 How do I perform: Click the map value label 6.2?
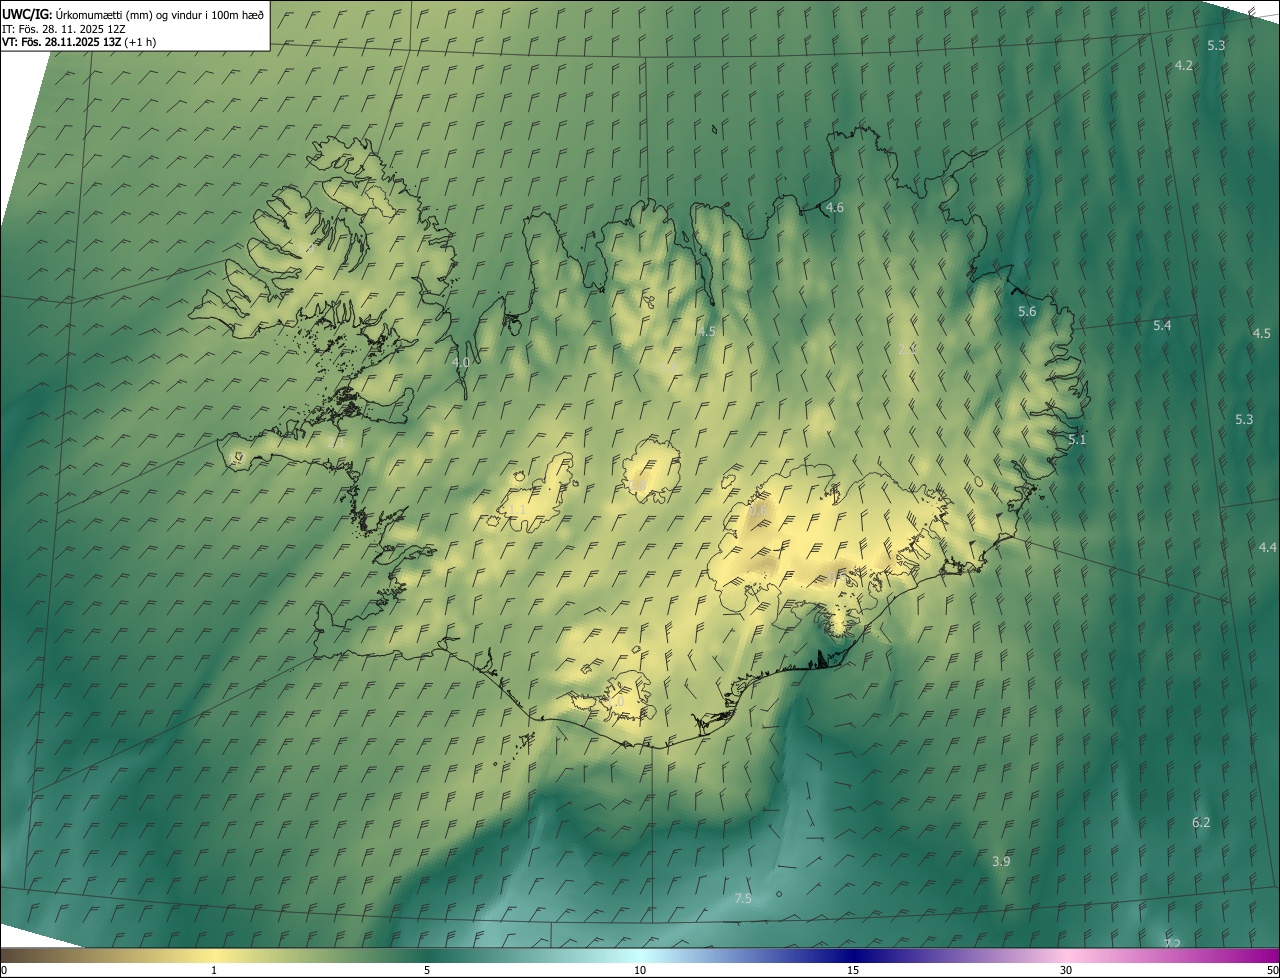click(x=1201, y=823)
